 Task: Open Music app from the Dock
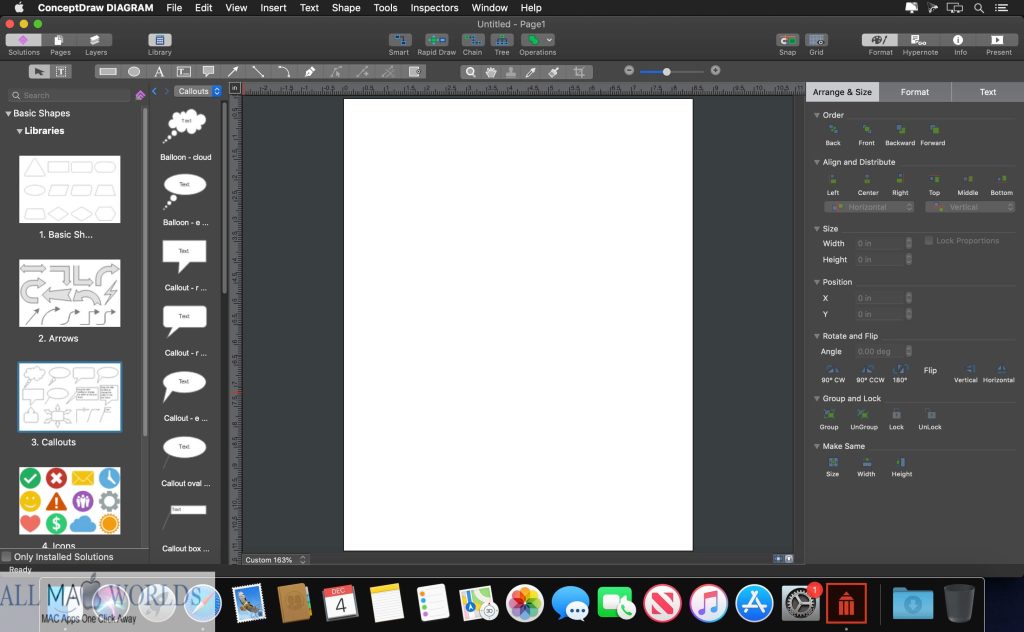708,603
